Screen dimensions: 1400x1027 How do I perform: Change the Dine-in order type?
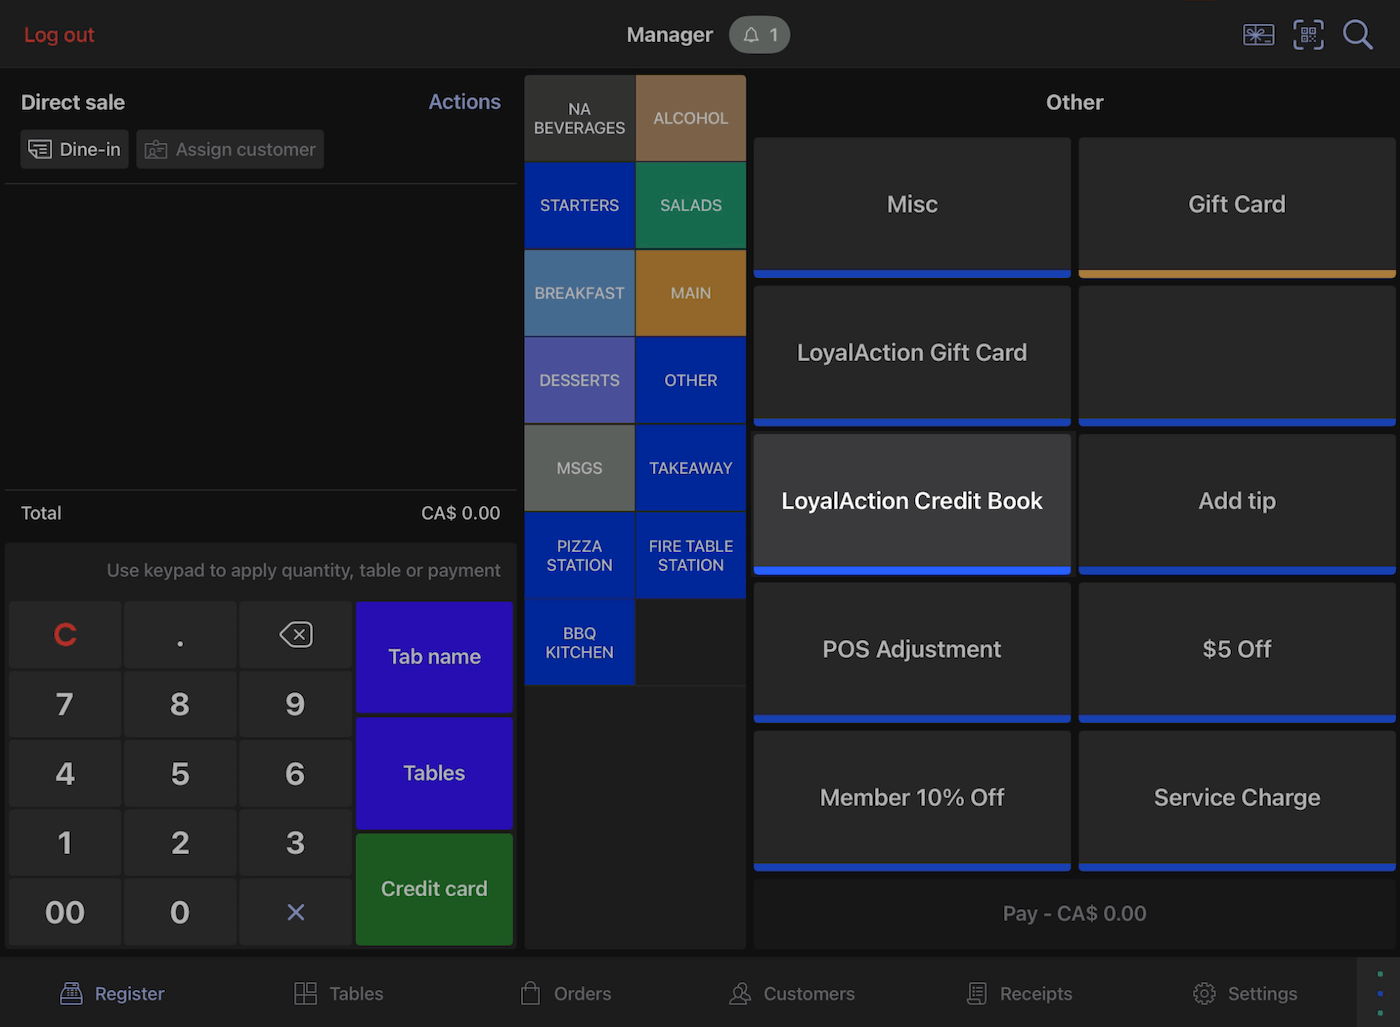click(x=75, y=149)
